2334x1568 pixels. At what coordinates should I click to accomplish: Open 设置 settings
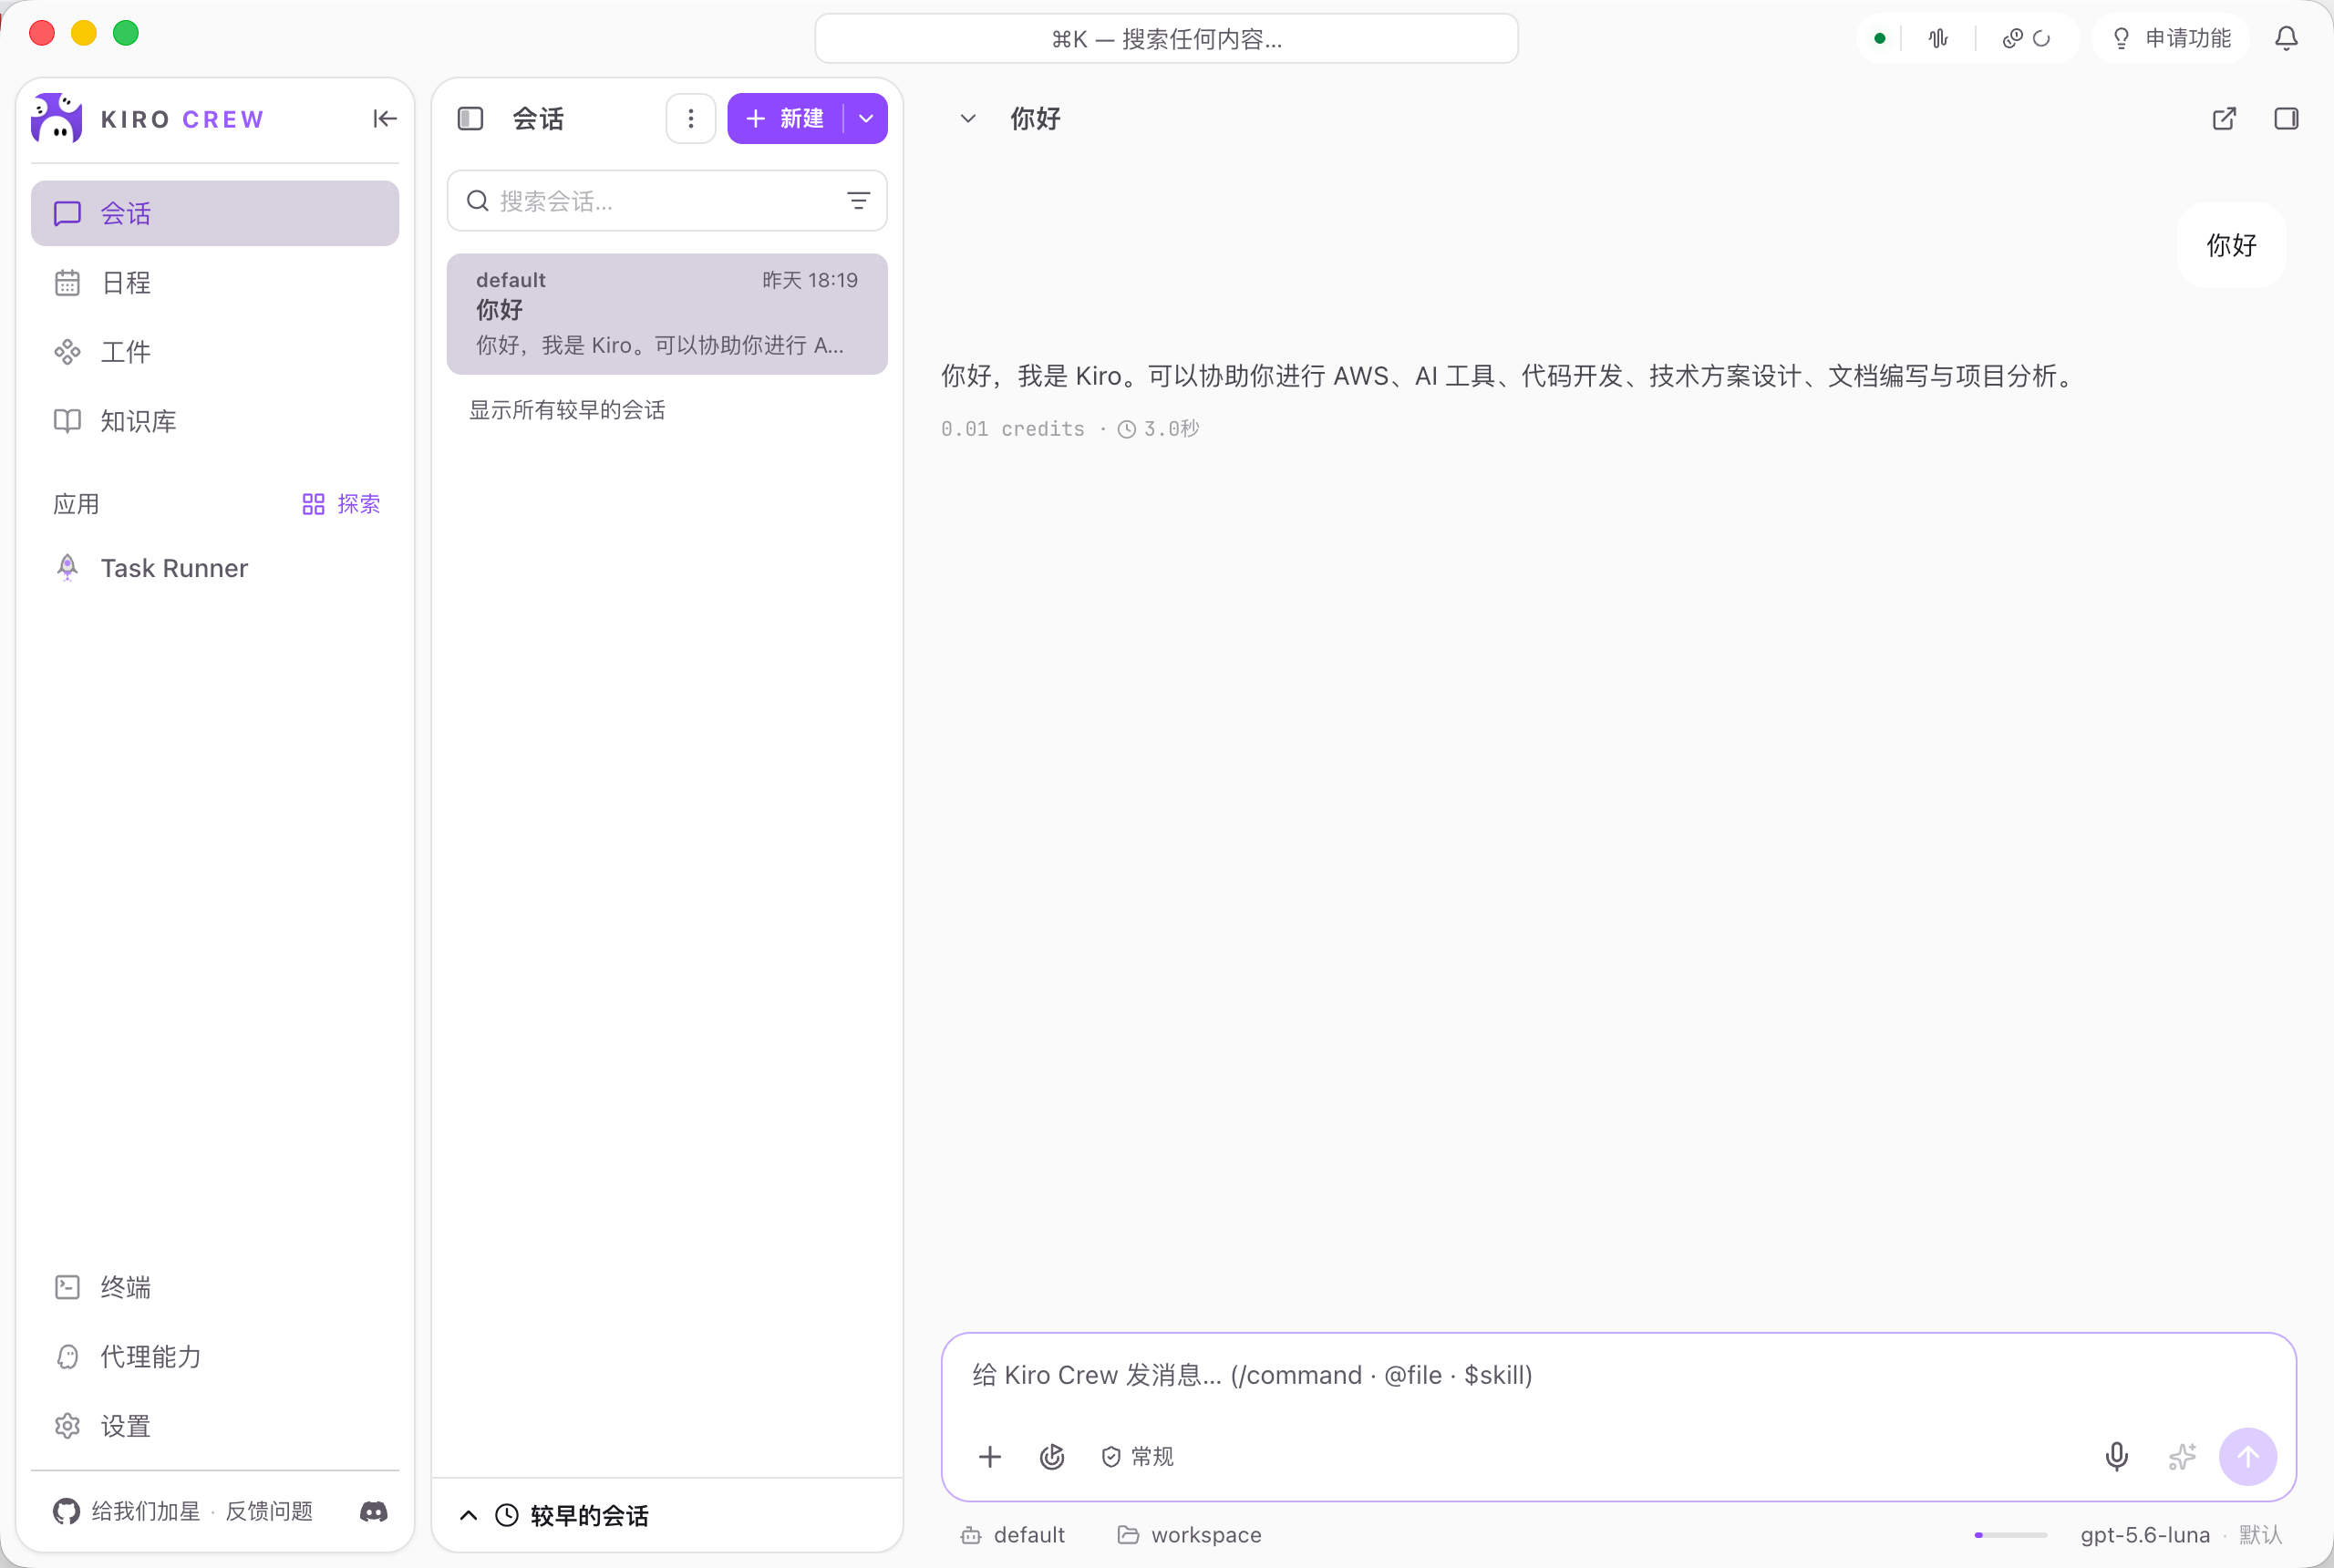(215, 1426)
